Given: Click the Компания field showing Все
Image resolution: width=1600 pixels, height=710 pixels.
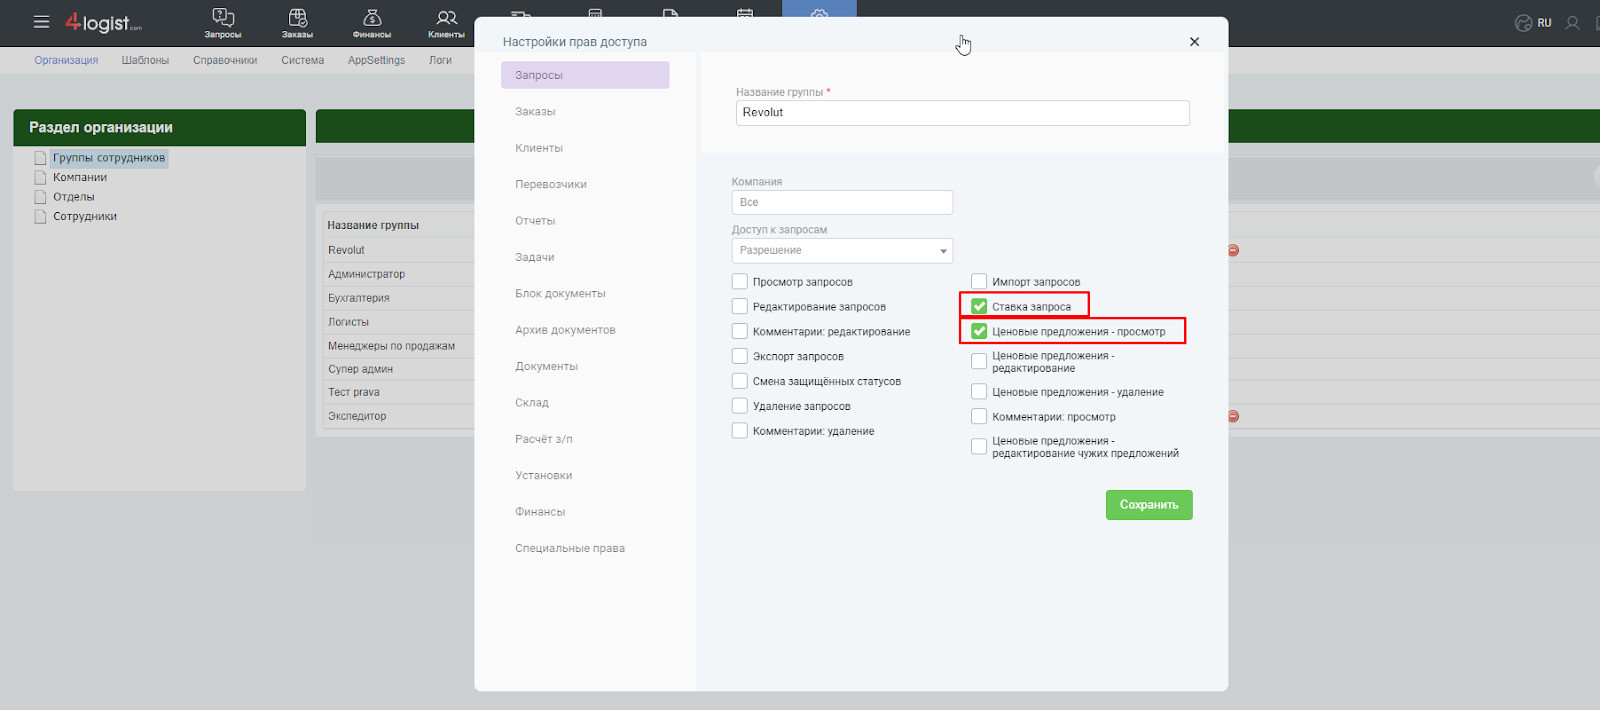Looking at the screenshot, I should pos(842,202).
